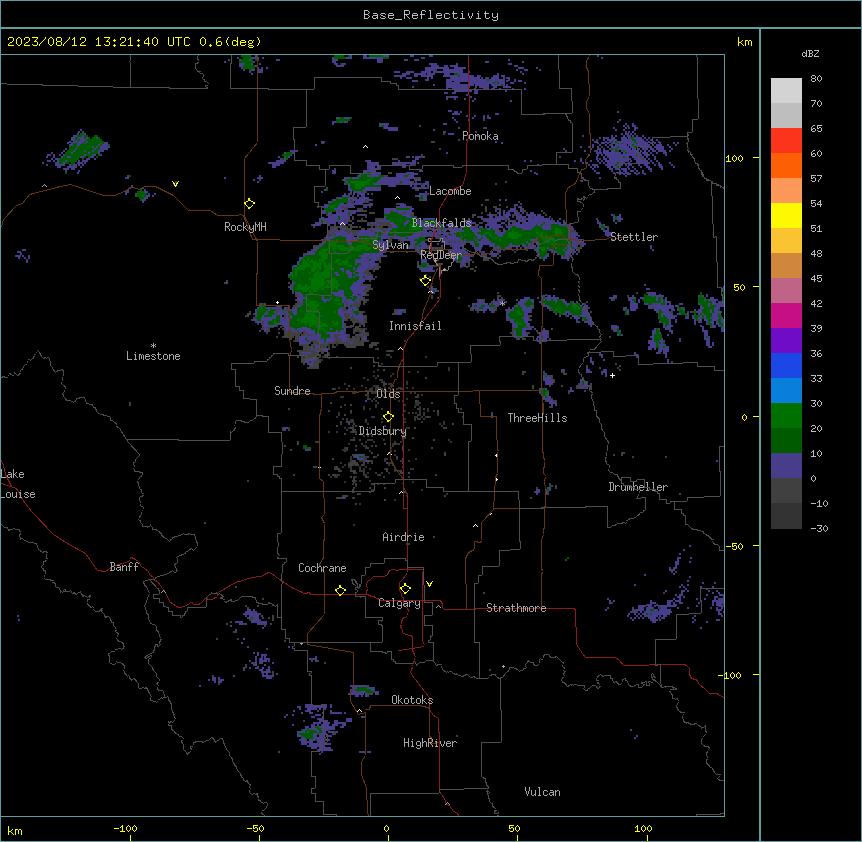Screen dimensions: 862x842
Task: Click the salmon swatch between 57 and 54
Action: click(x=786, y=191)
